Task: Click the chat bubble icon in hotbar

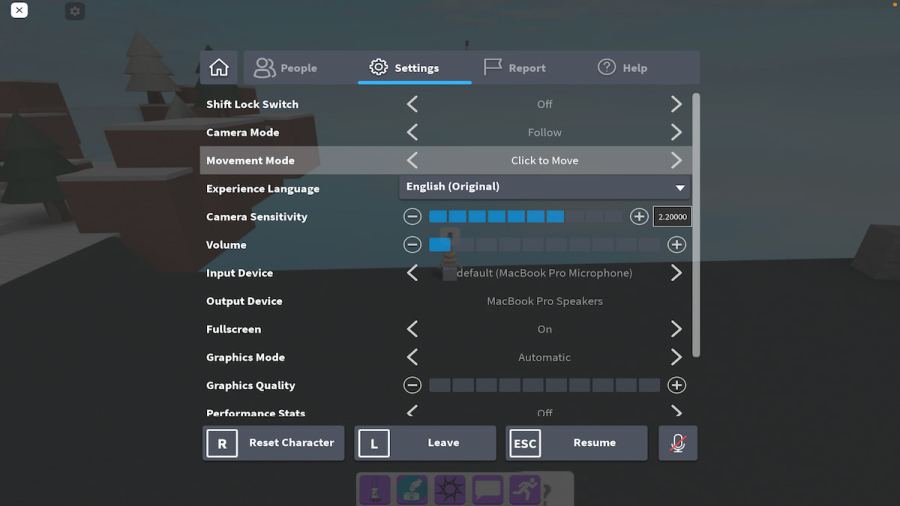Action: (487, 490)
